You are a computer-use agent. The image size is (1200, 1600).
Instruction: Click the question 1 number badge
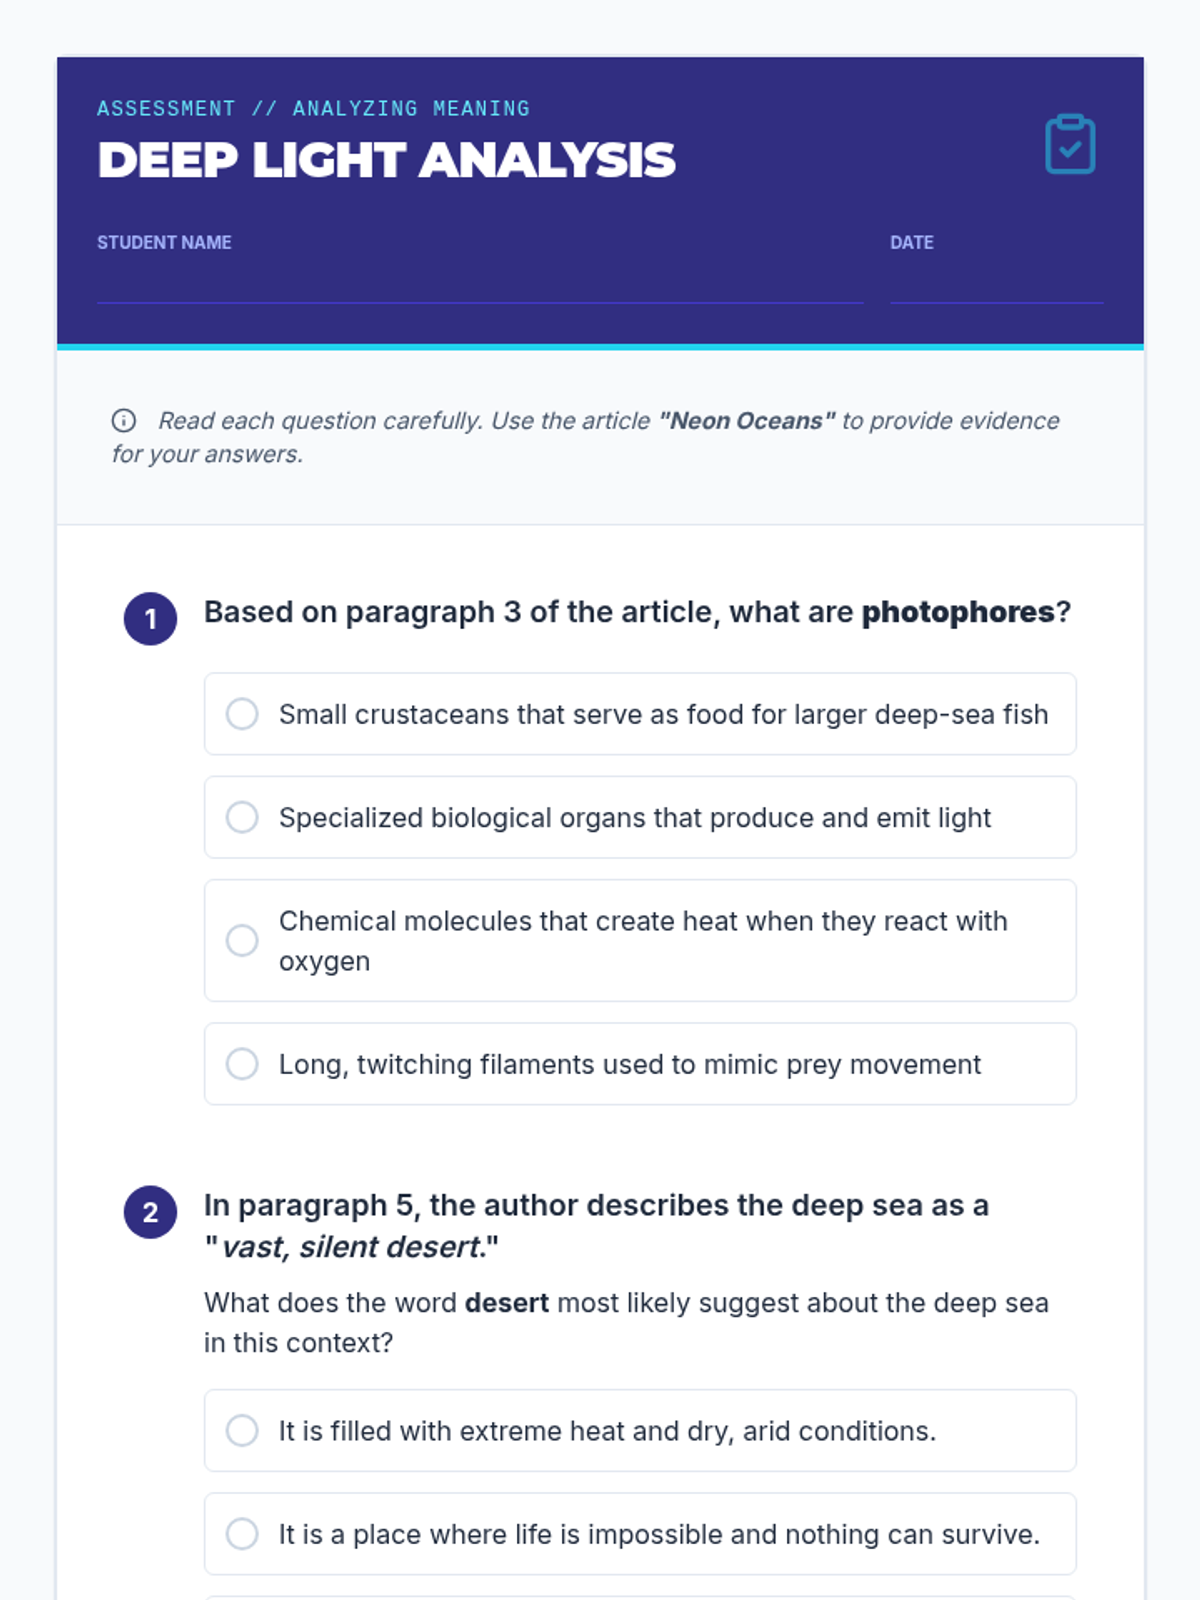150,619
